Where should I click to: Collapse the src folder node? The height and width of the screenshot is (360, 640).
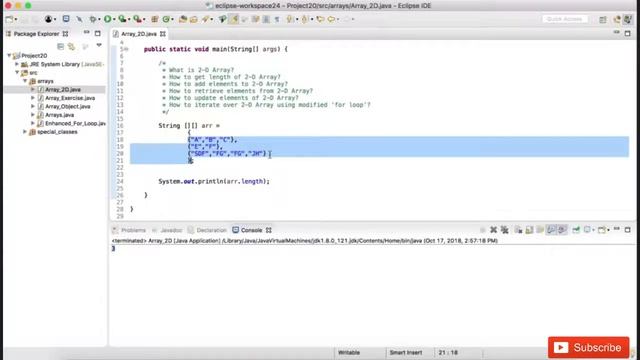point(17,73)
